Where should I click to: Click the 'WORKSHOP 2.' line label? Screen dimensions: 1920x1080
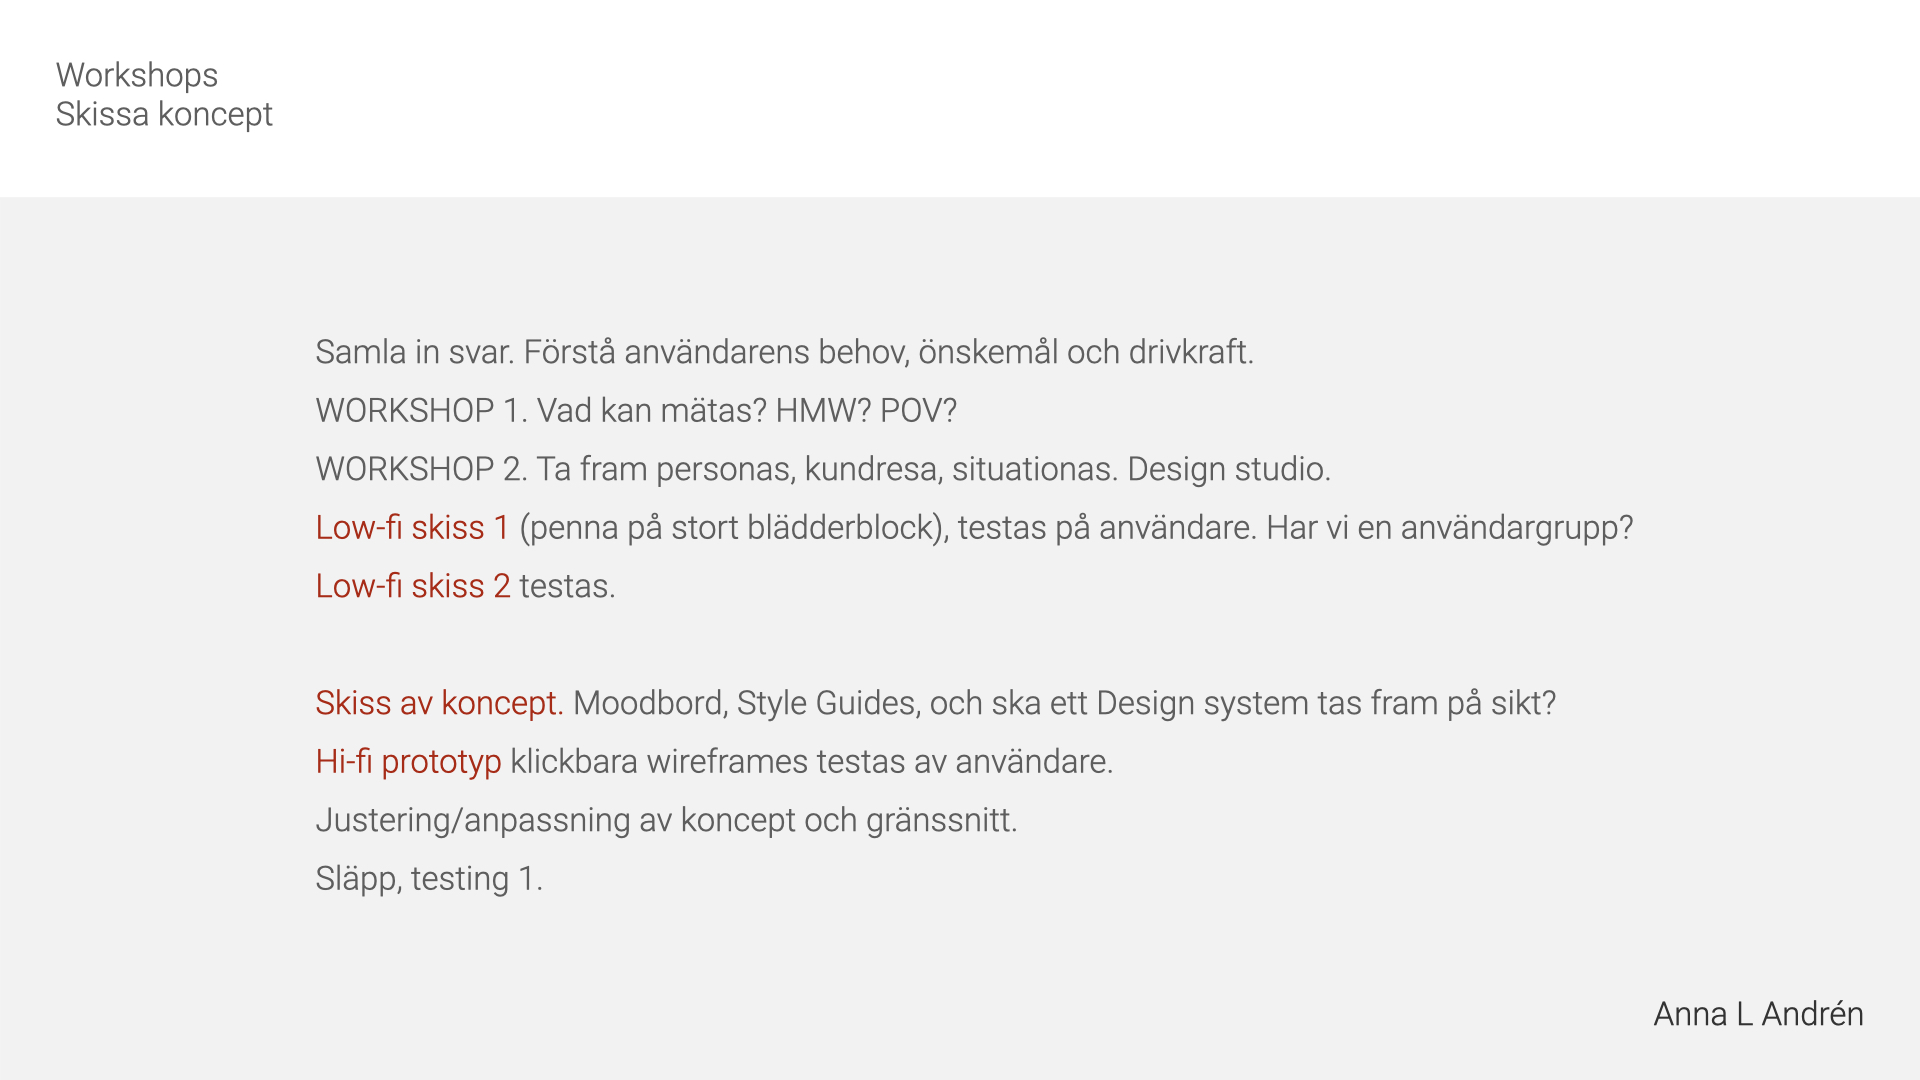coord(422,469)
